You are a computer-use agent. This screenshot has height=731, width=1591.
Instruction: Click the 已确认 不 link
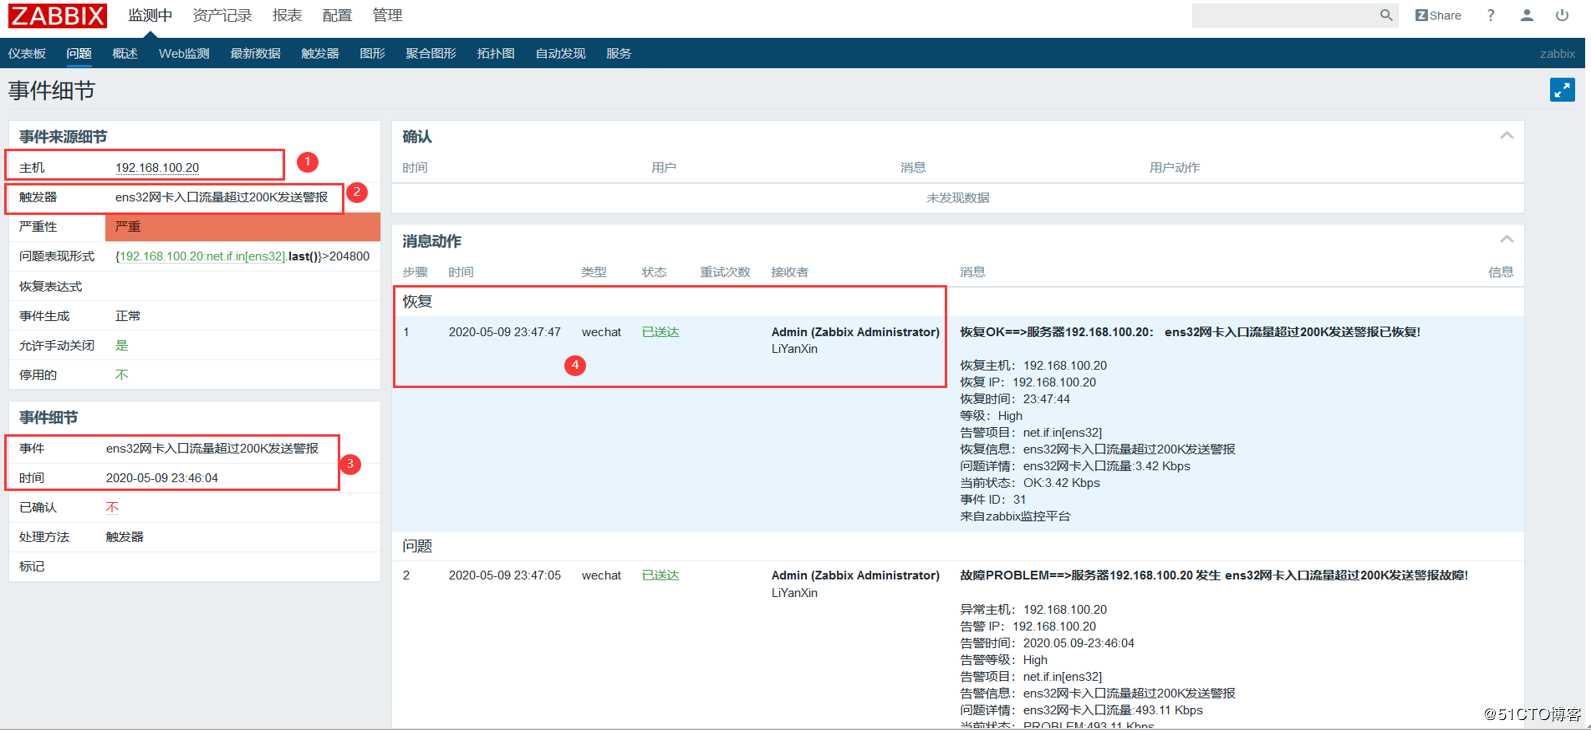tap(112, 508)
